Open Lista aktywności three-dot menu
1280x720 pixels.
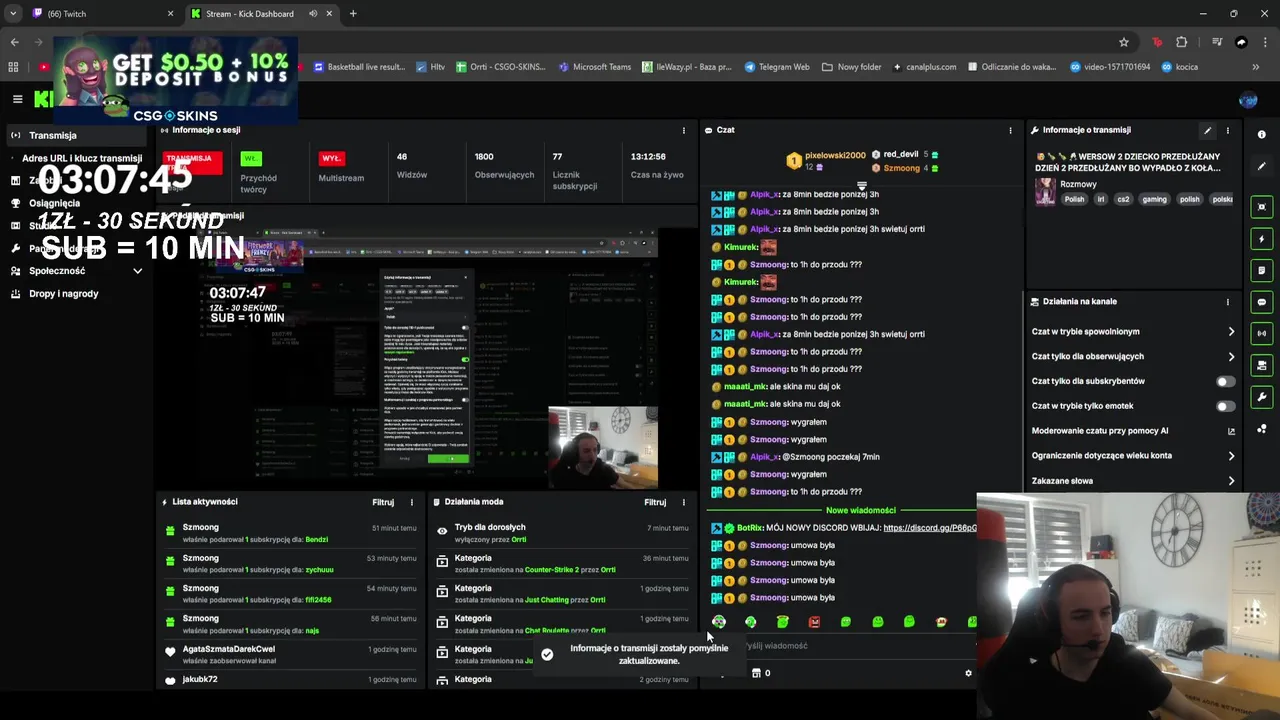coord(412,502)
